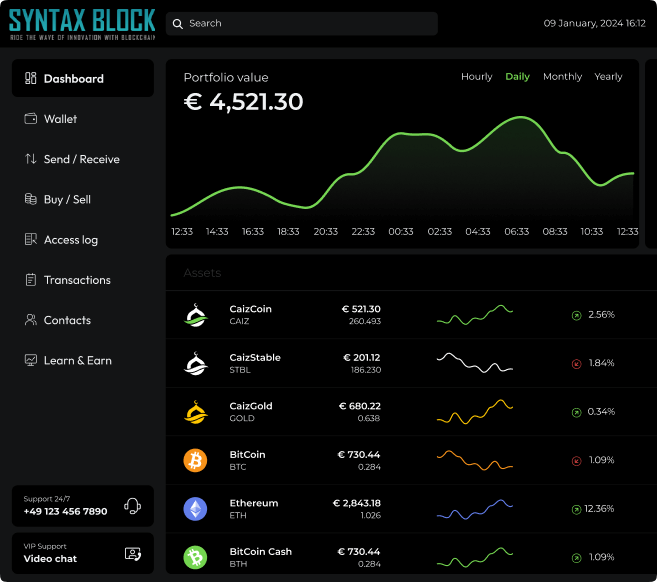Click the headset support icon
Viewport: 657px width, 582px height.
click(132, 506)
